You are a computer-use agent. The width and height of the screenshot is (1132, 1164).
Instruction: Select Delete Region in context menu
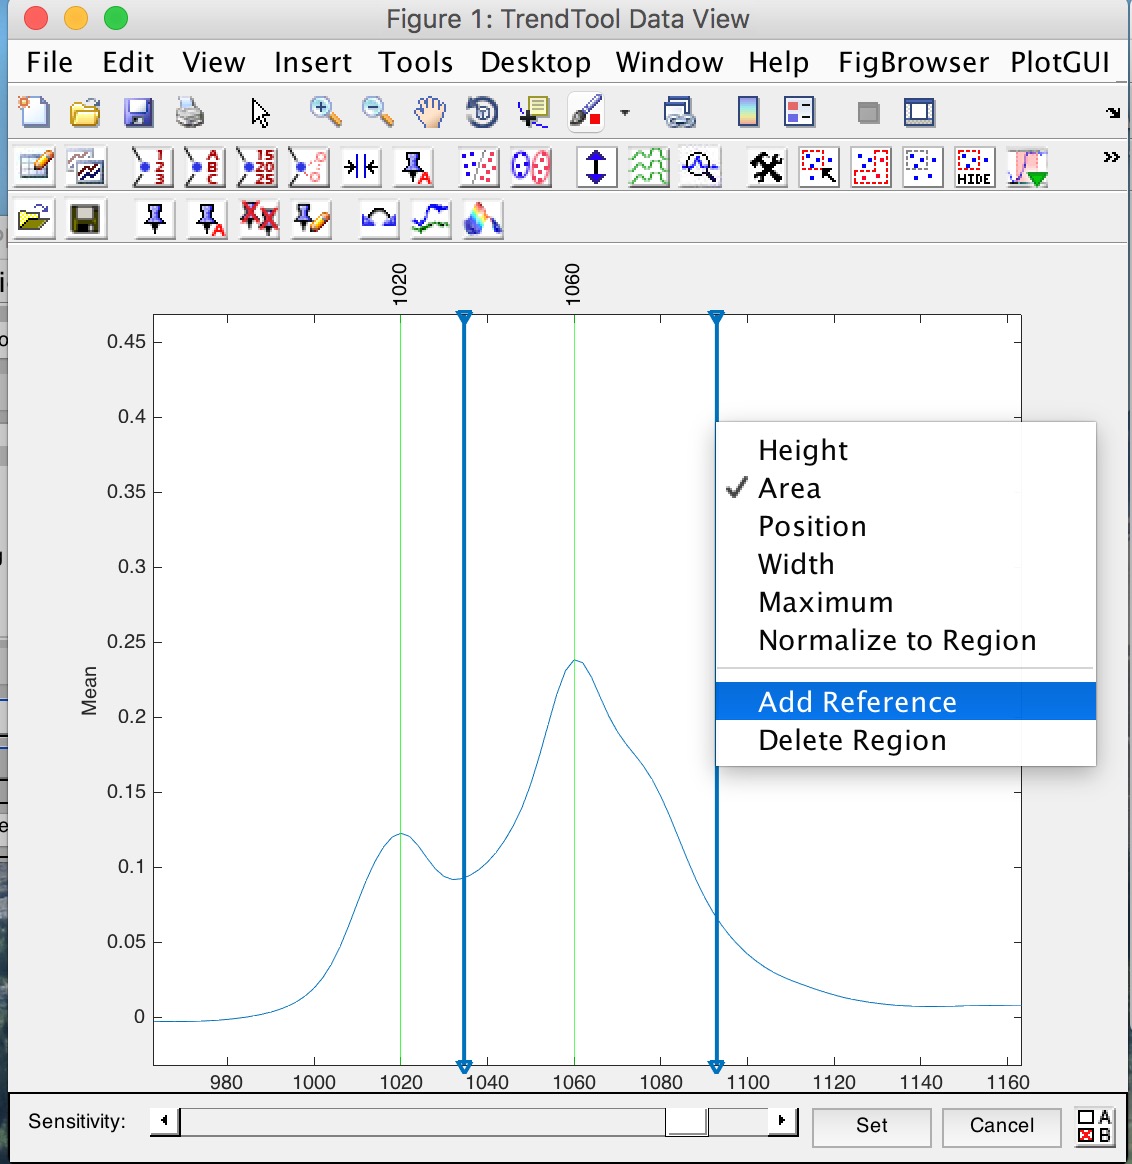point(852,740)
